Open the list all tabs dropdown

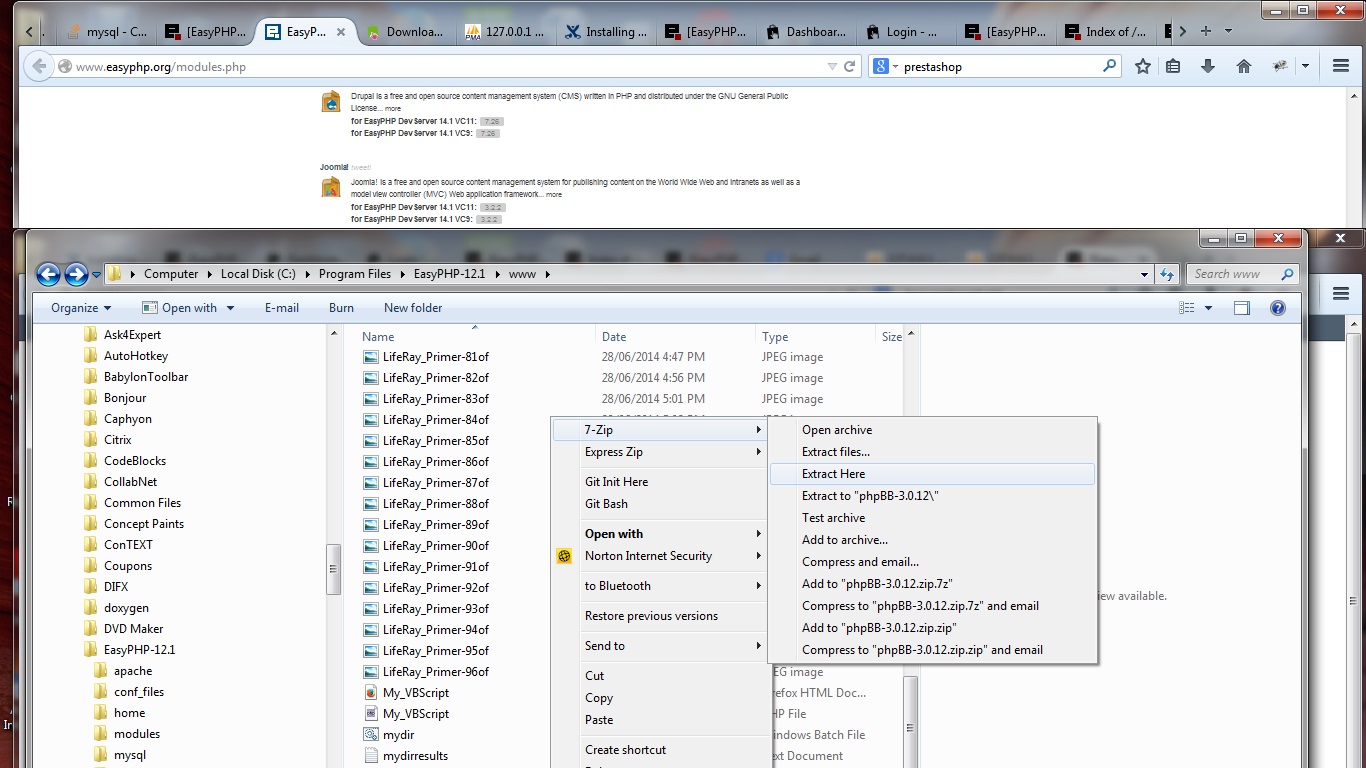tap(1228, 32)
